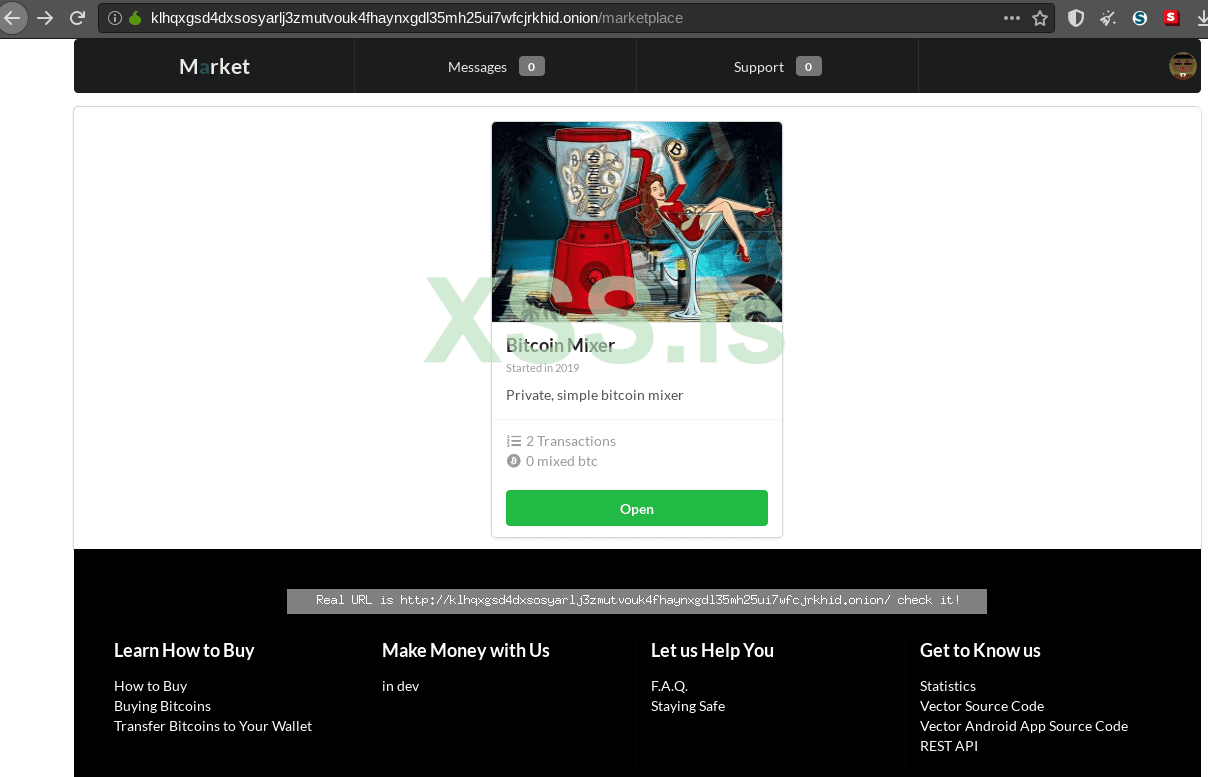Click the onion site indicator icon
This screenshot has width=1208, height=777.
(x=135, y=18)
